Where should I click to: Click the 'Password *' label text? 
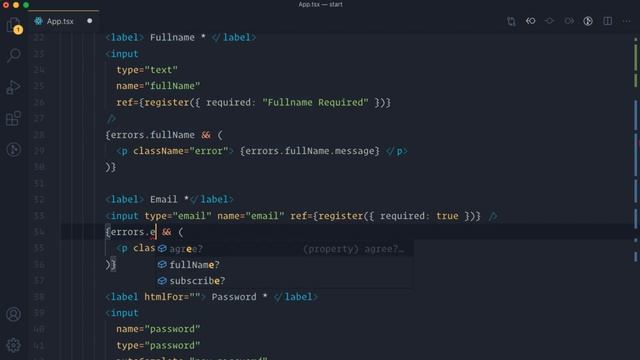pos(239,297)
